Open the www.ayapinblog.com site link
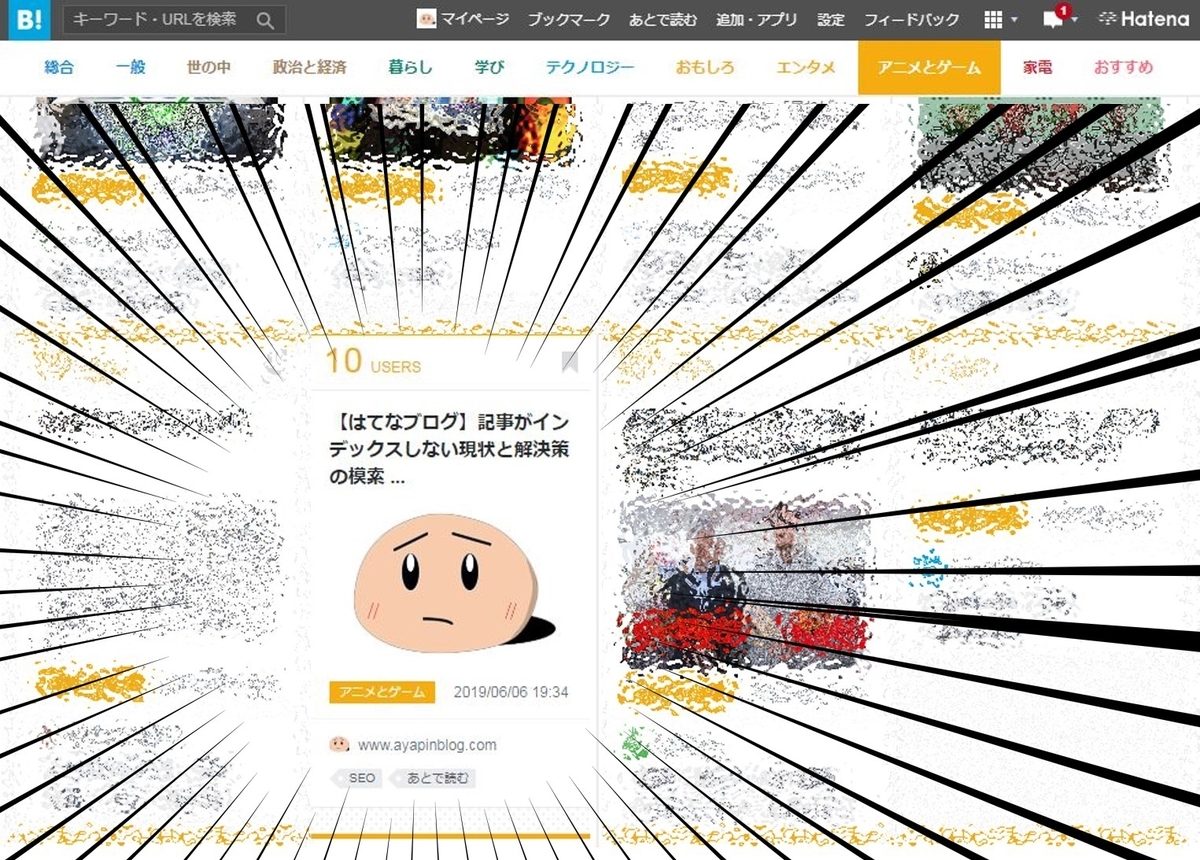This screenshot has width=1200, height=860. tap(427, 745)
